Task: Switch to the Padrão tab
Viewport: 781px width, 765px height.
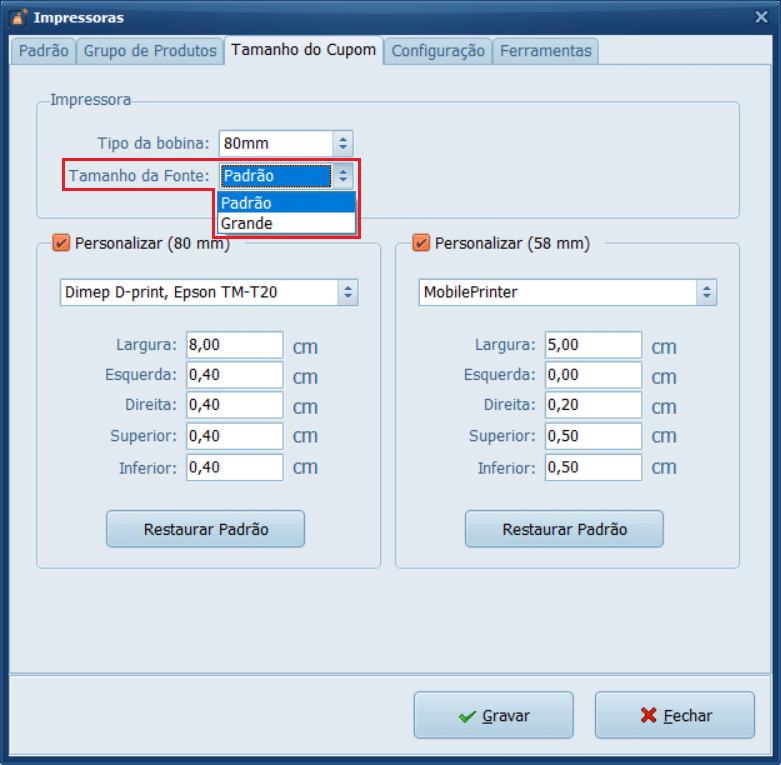Action: (x=43, y=51)
